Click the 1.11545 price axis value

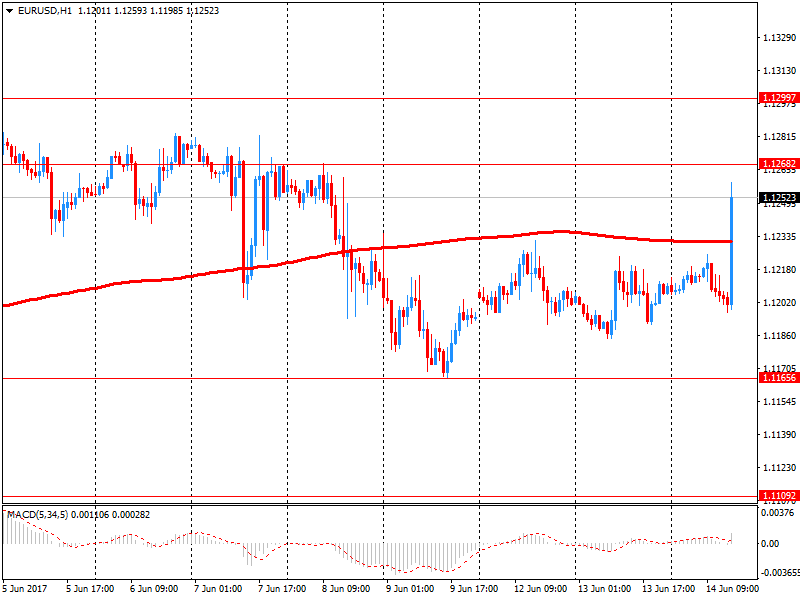point(779,402)
